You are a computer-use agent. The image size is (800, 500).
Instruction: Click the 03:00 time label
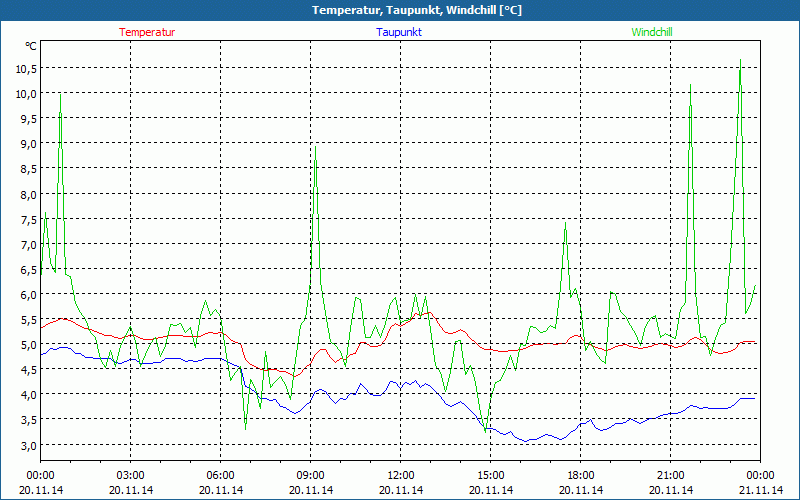[131, 475]
